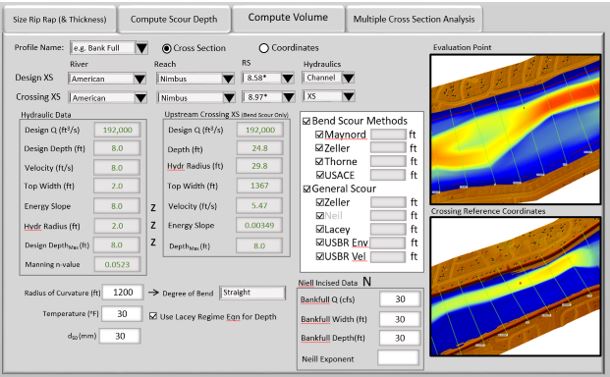The height and width of the screenshot is (377, 610).
Task: Expand the Design XS Hydraulics Channel dropdown
Action: [x=348, y=78]
